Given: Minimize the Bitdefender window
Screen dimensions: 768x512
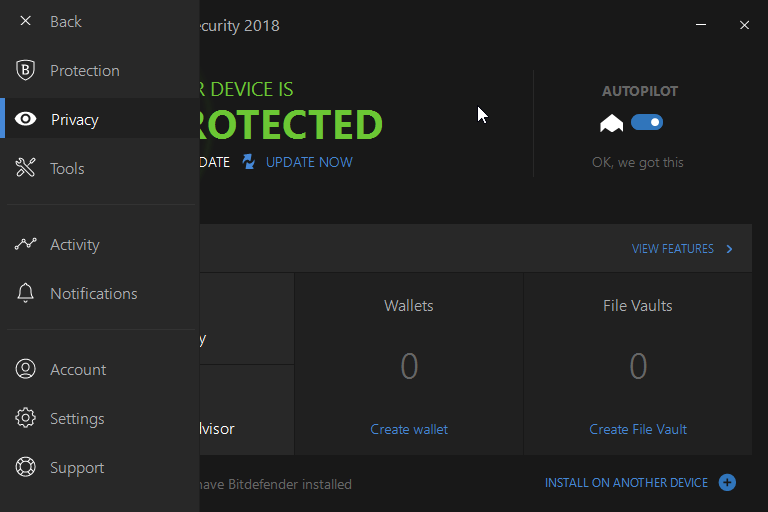Looking at the screenshot, I should point(701,24).
